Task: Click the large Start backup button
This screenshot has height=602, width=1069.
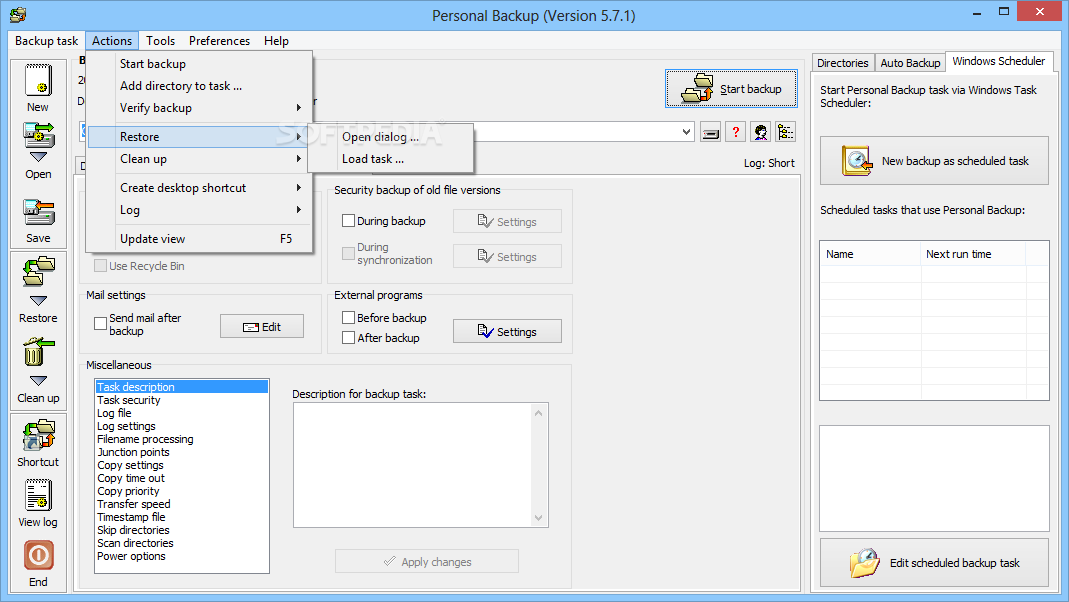Action: pyautogui.click(x=731, y=89)
